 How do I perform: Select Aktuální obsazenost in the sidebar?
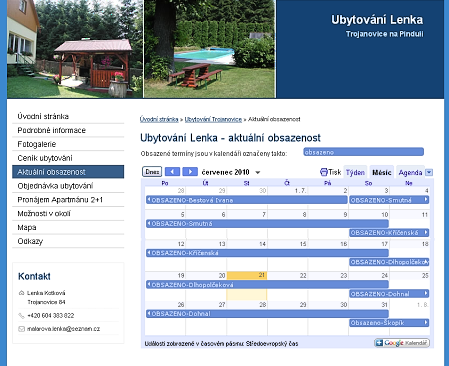(68, 172)
